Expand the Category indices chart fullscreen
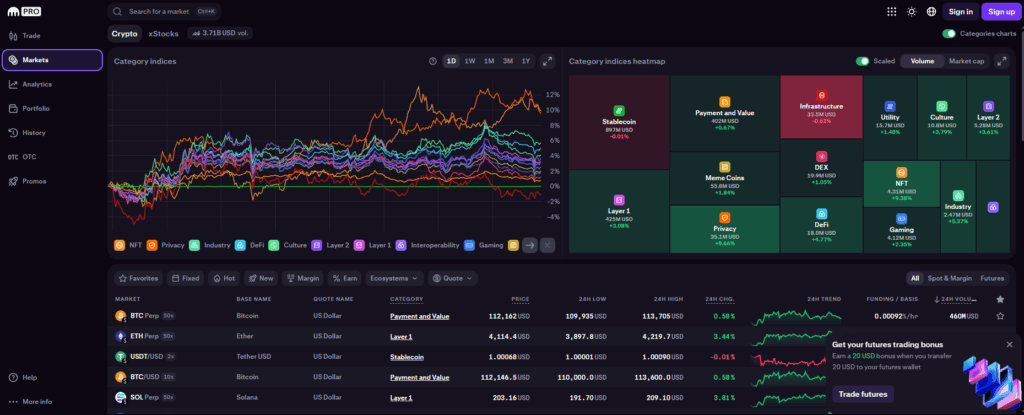This screenshot has width=1024, height=415. point(547,61)
